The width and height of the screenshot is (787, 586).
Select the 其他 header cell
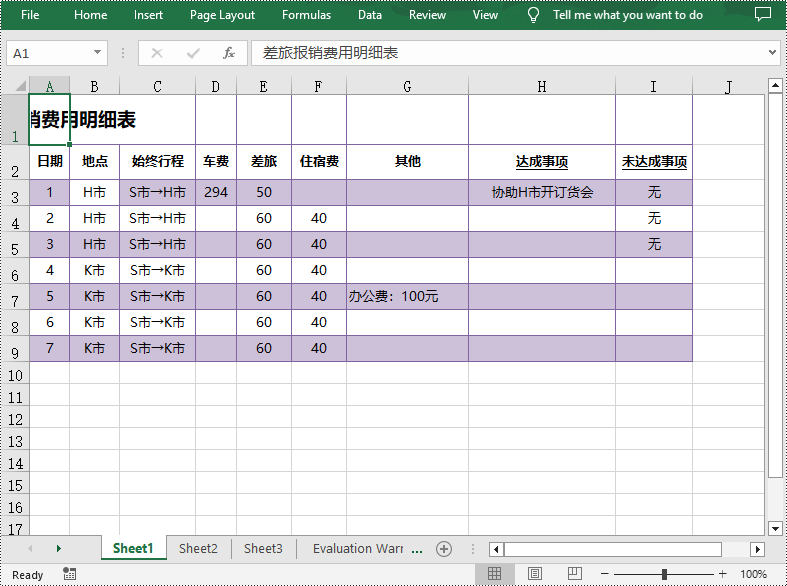407,162
